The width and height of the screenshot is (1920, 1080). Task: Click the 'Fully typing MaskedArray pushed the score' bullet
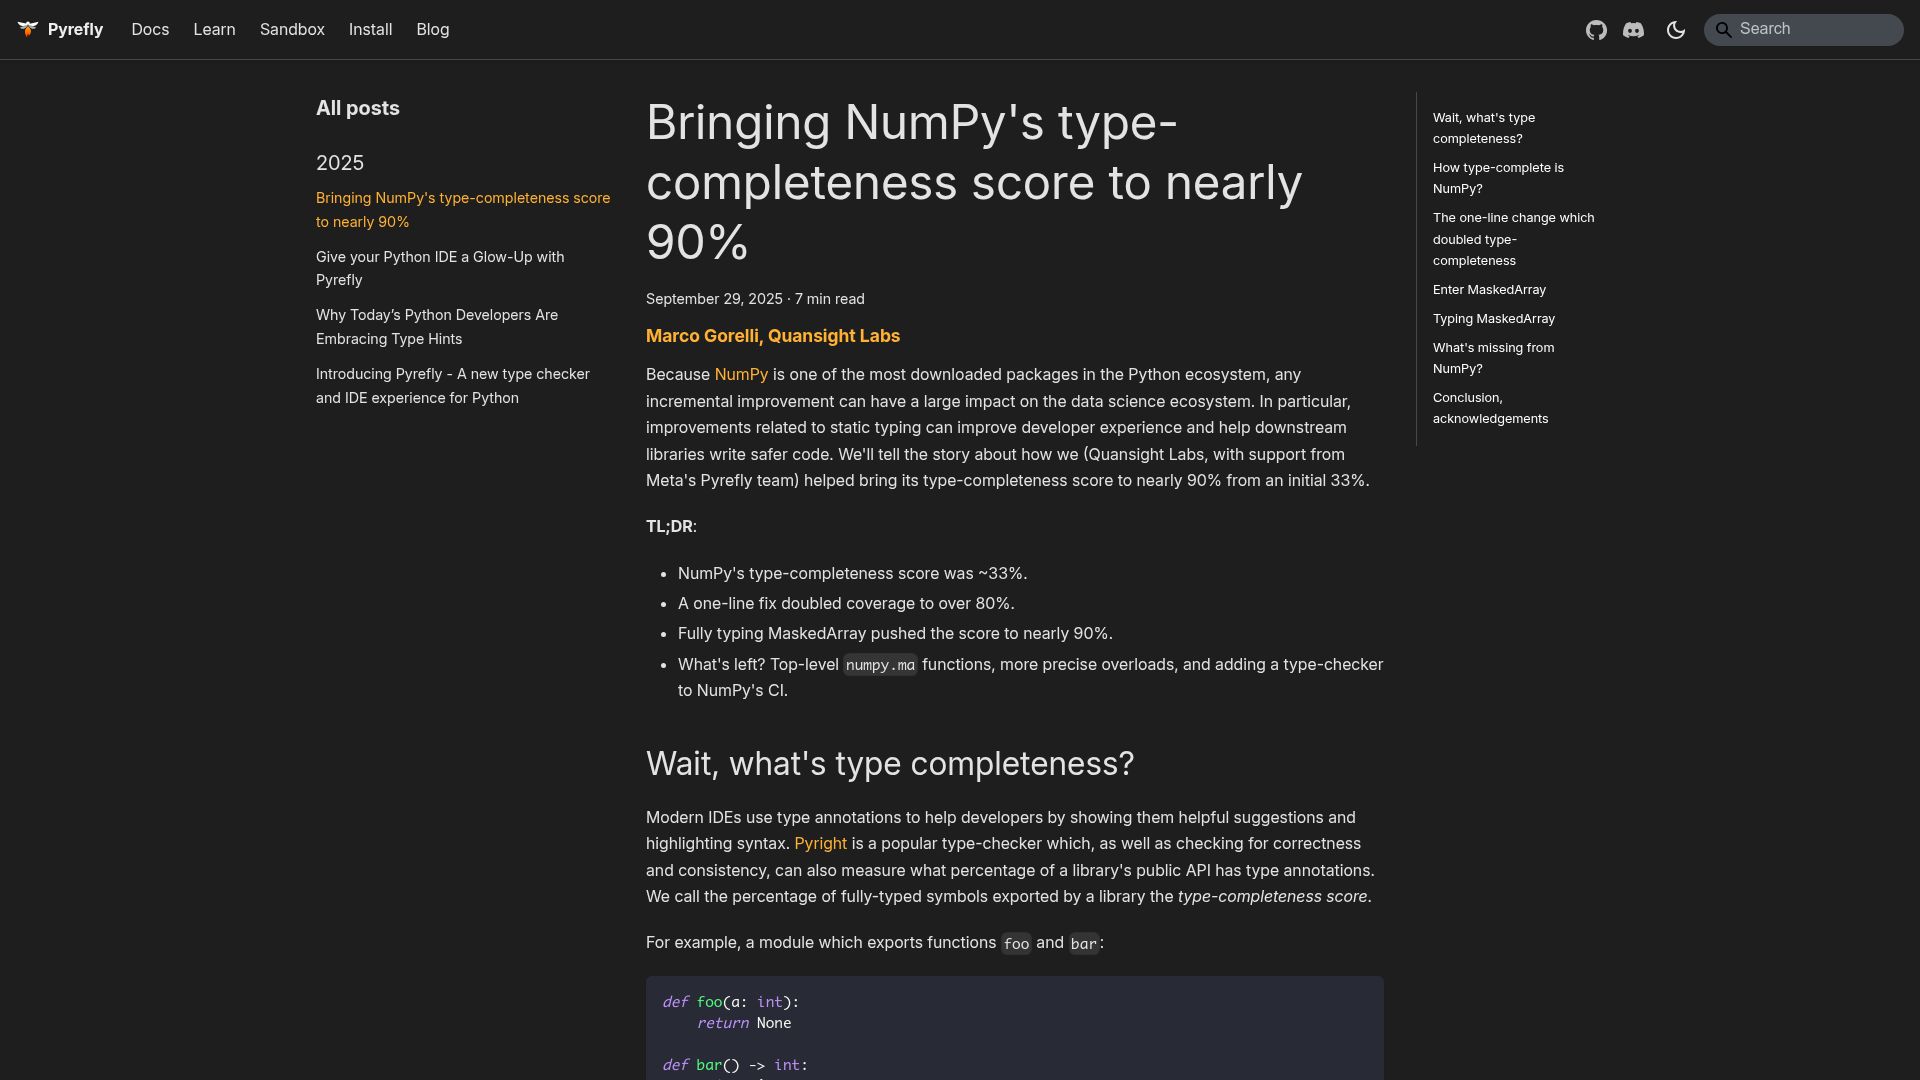pos(895,634)
